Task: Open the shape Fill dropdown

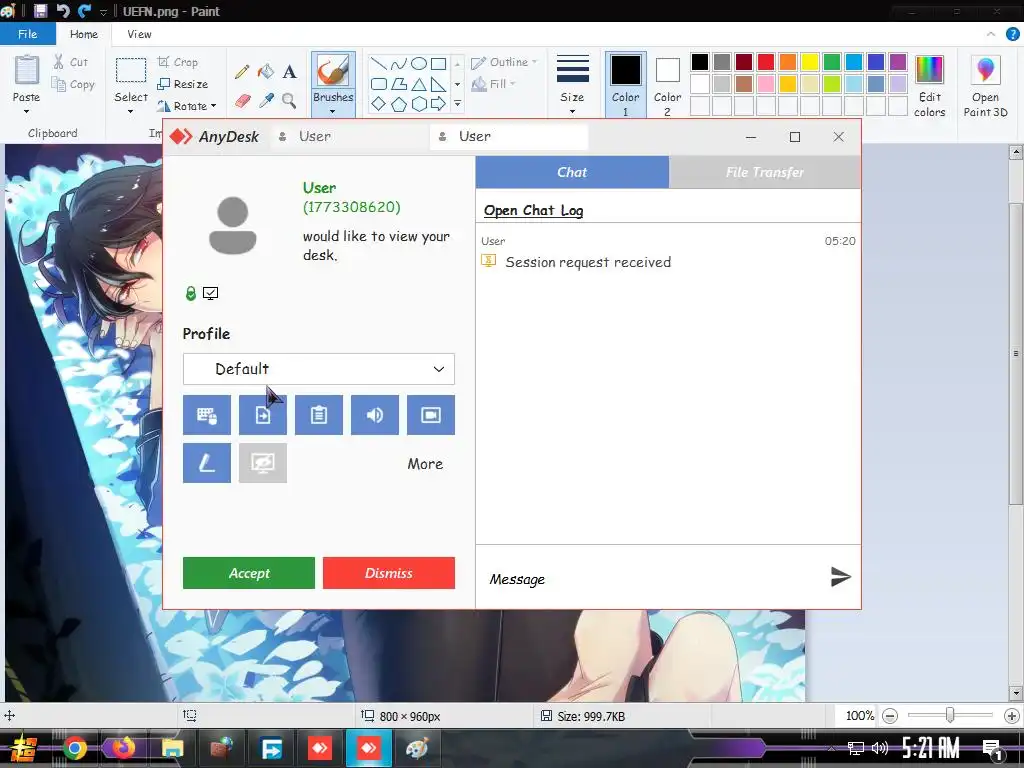Action: click(494, 84)
